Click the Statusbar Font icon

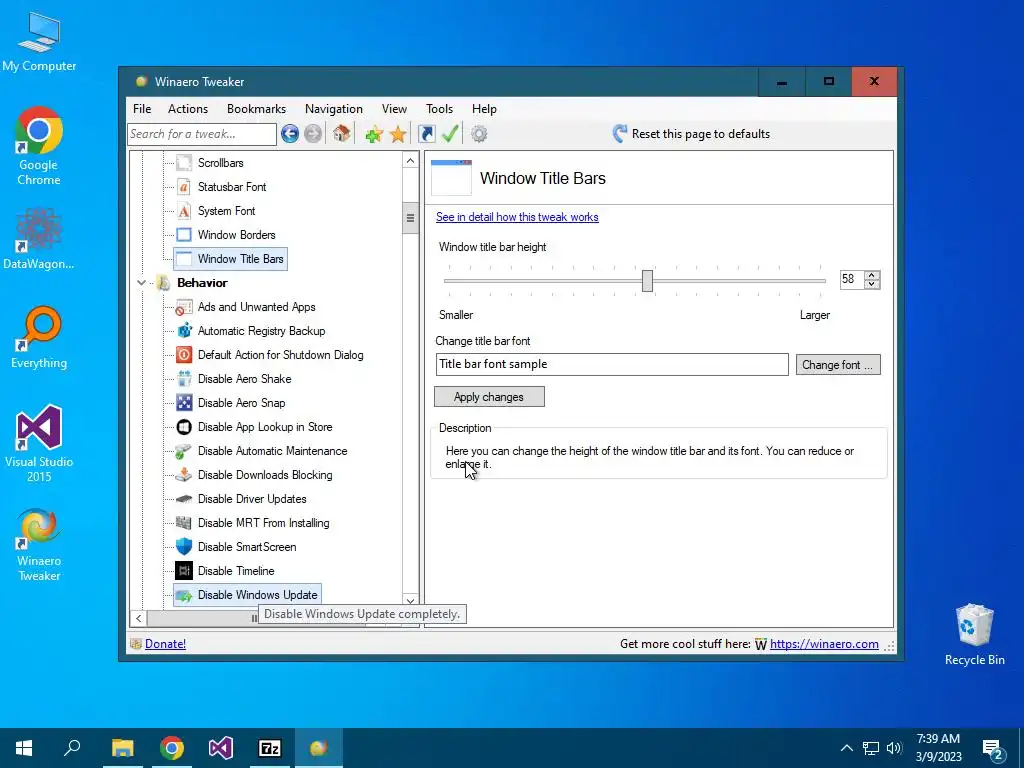(x=184, y=187)
